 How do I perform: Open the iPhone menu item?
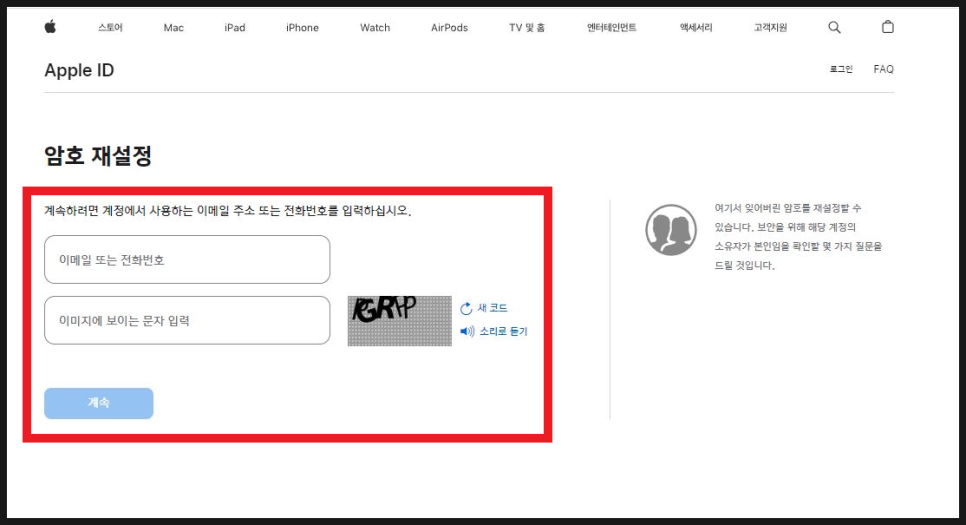(302, 28)
